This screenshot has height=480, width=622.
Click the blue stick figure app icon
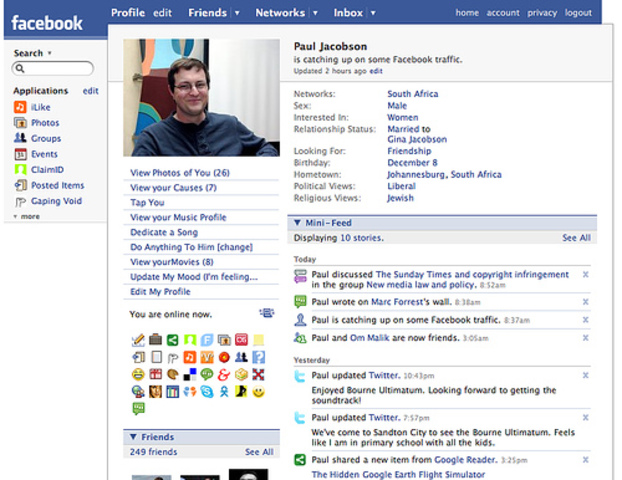224,392
